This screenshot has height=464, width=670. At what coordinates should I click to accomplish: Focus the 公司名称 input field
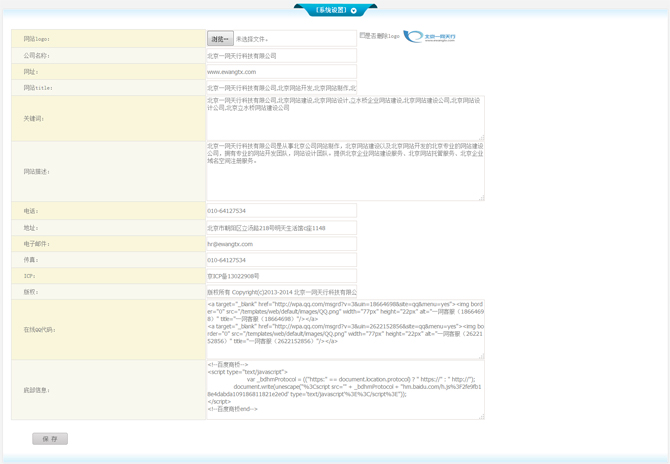point(281,56)
